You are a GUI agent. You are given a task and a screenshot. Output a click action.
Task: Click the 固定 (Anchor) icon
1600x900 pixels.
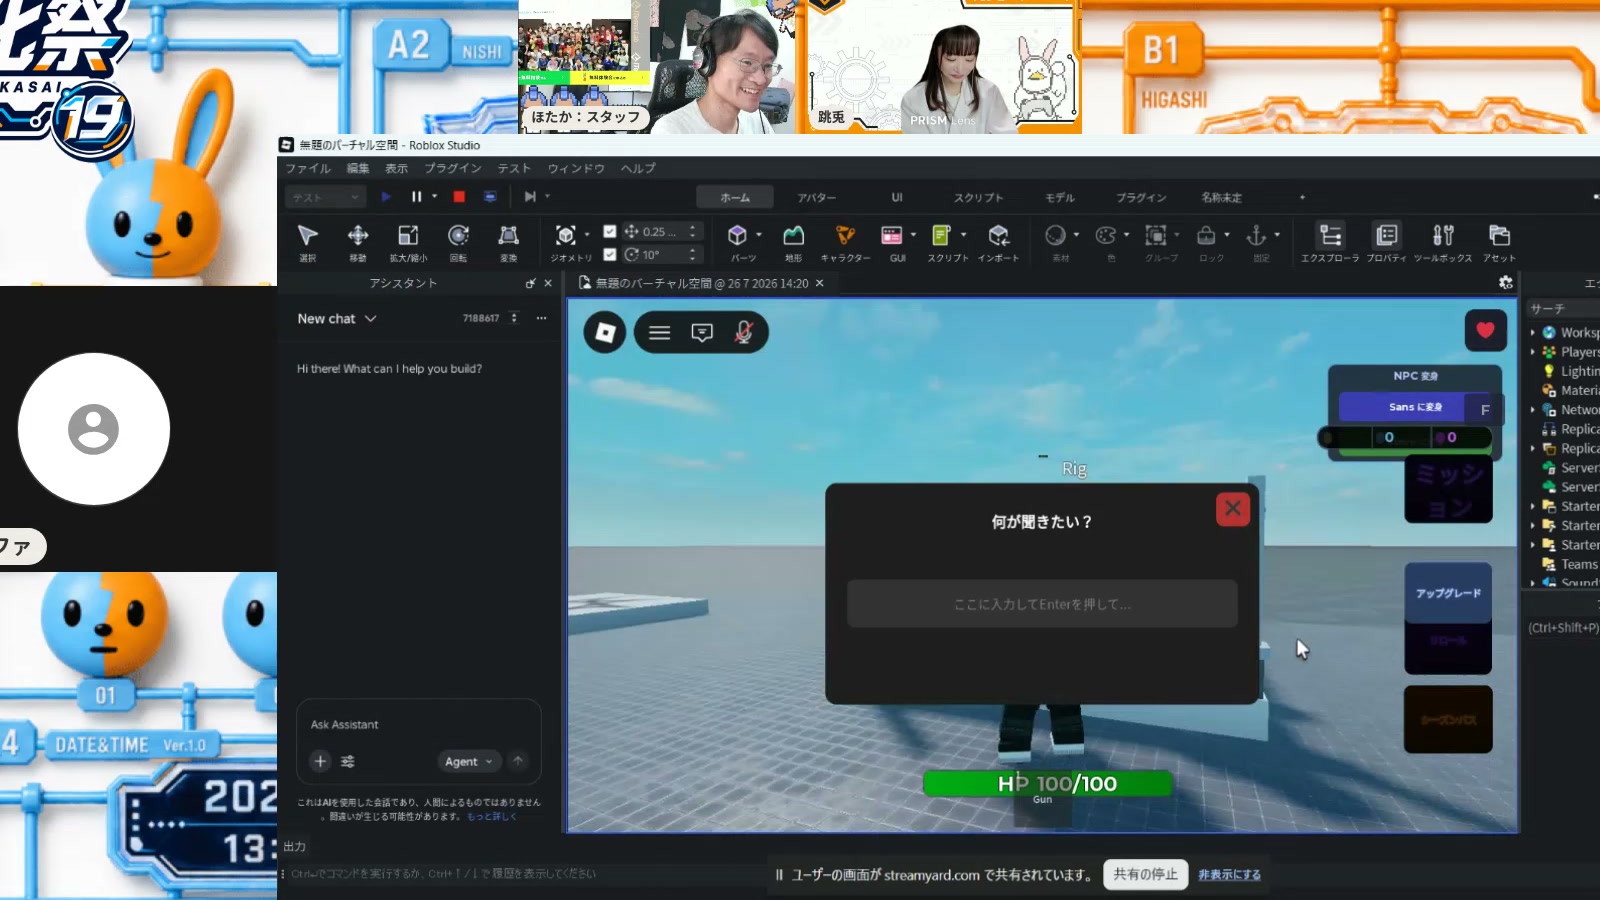click(x=1256, y=236)
